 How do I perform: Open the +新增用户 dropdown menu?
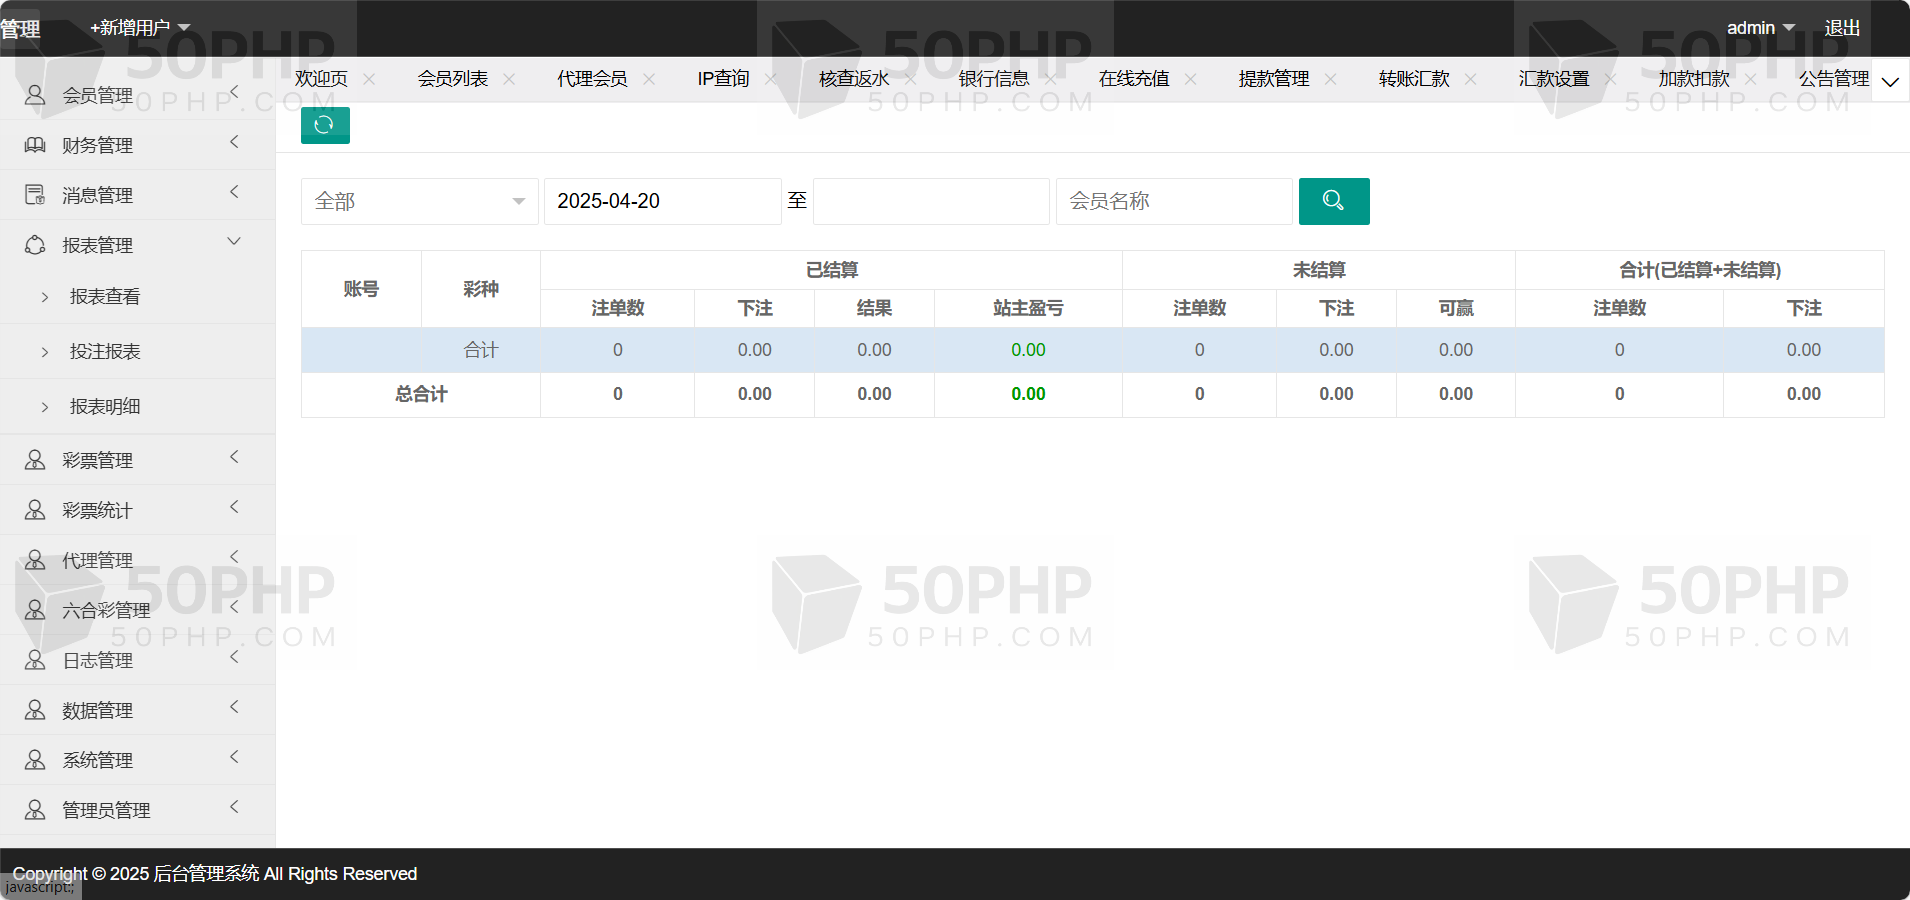point(140,28)
